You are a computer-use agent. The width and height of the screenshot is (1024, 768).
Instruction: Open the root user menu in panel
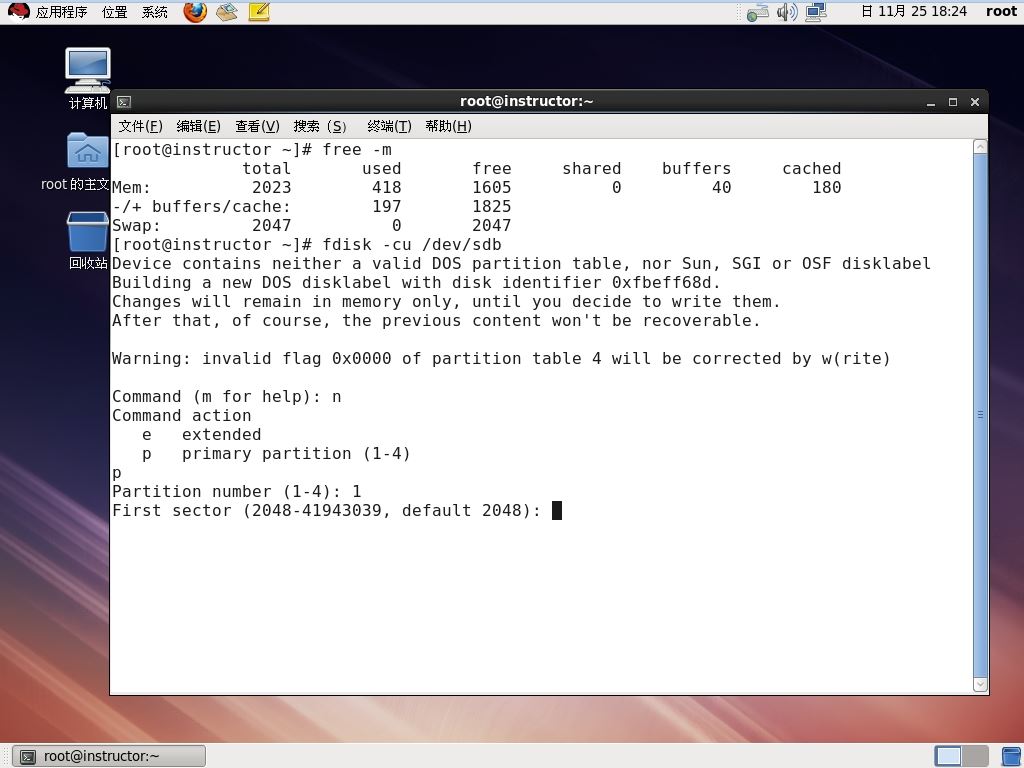pyautogui.click(x=1001, y=11)
